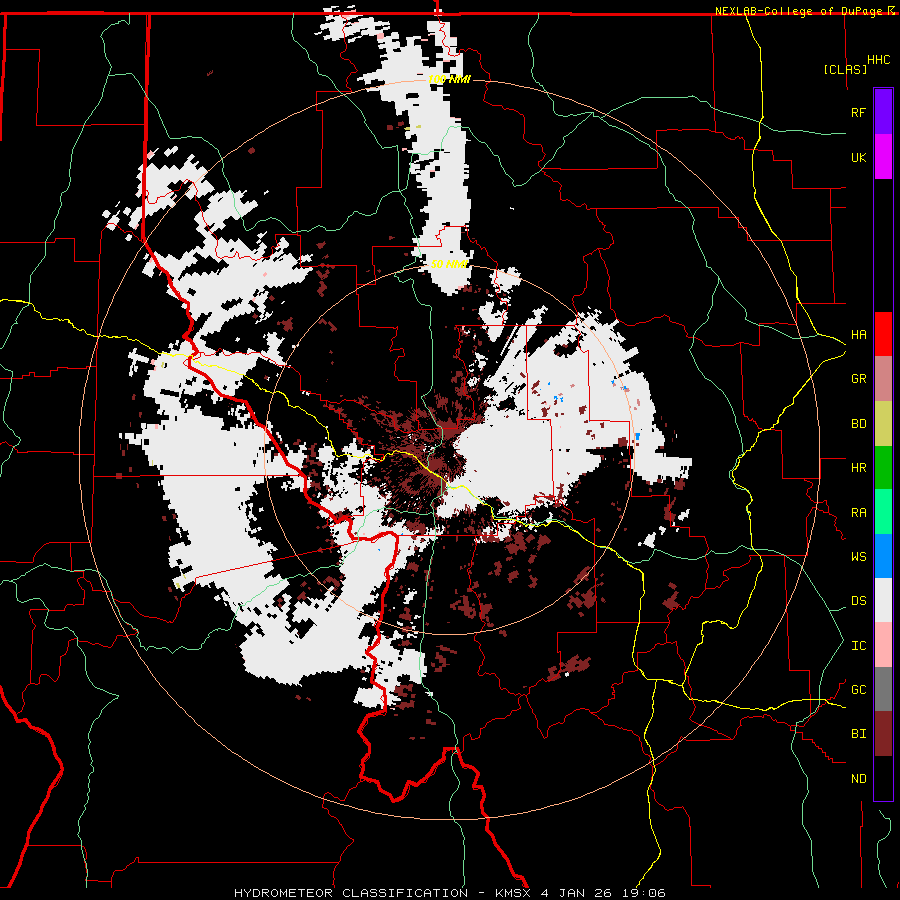
Task: Click the 'RA' legend label
Action: (x=858, y=513)
